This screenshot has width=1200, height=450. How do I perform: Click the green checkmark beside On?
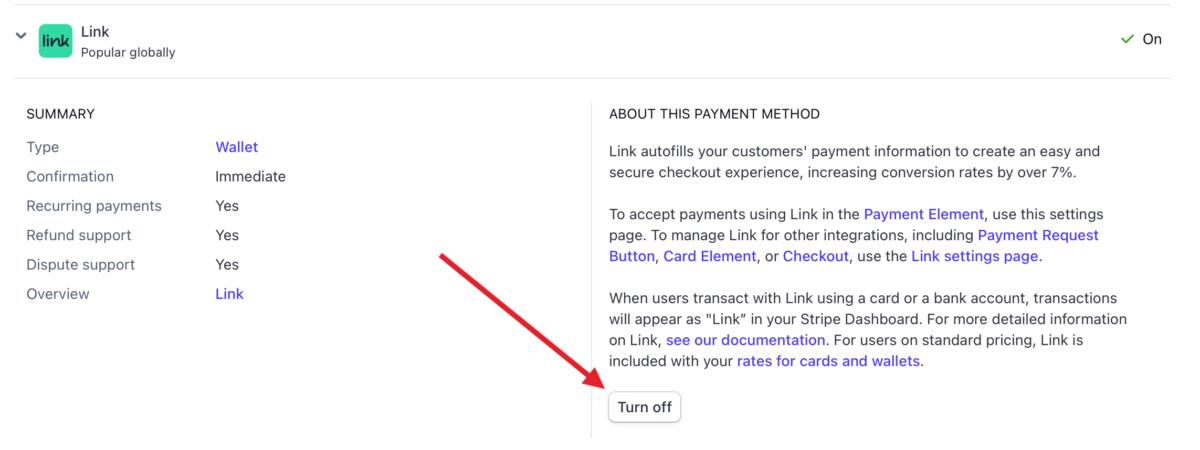tap(1128, 40)
